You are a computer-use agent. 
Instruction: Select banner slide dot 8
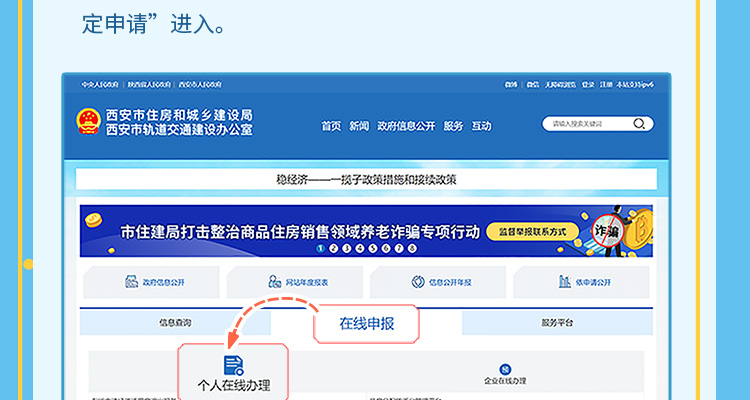412,249
